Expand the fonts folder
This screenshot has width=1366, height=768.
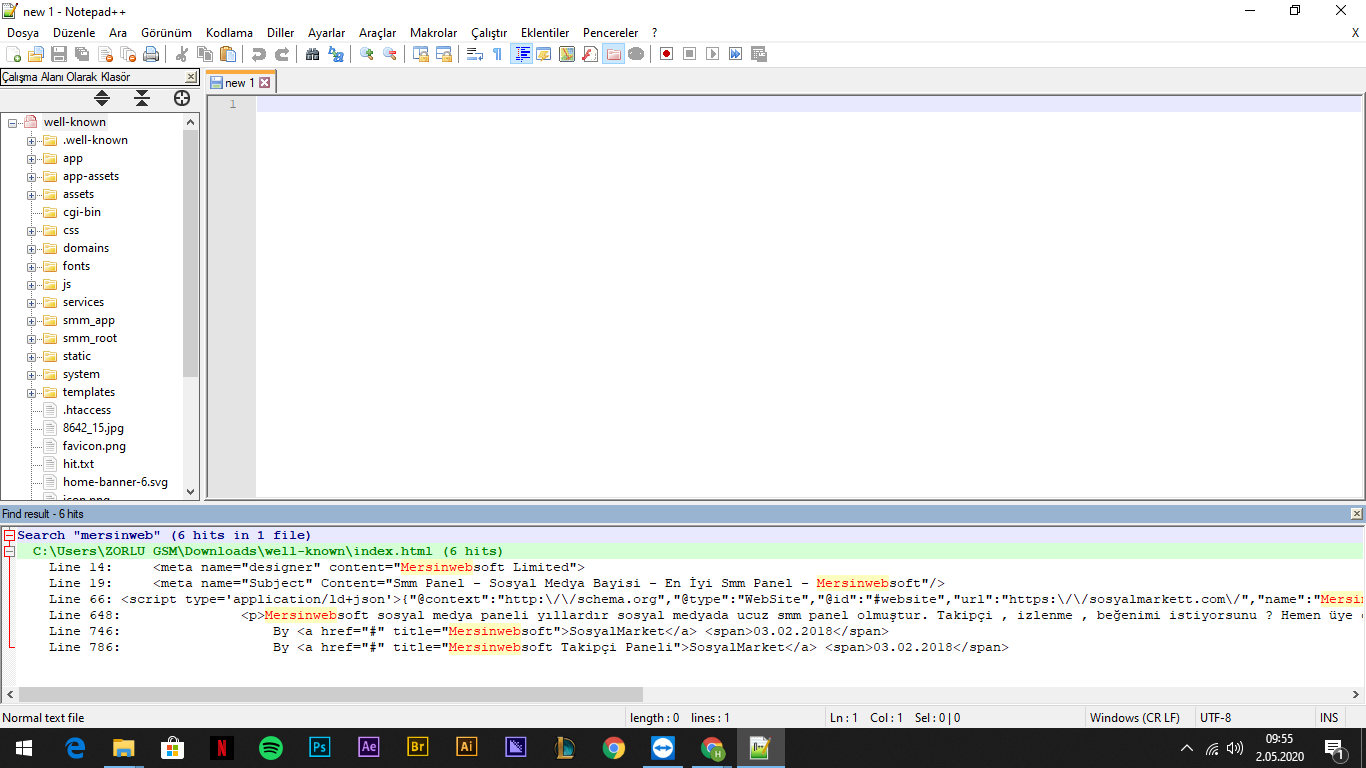click(32, 266)
